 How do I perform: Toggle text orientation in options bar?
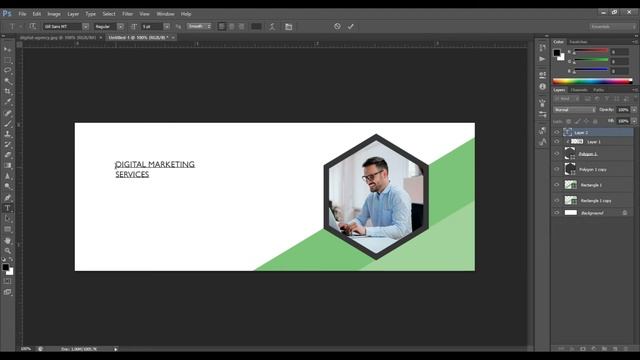[x=32, y=27]
